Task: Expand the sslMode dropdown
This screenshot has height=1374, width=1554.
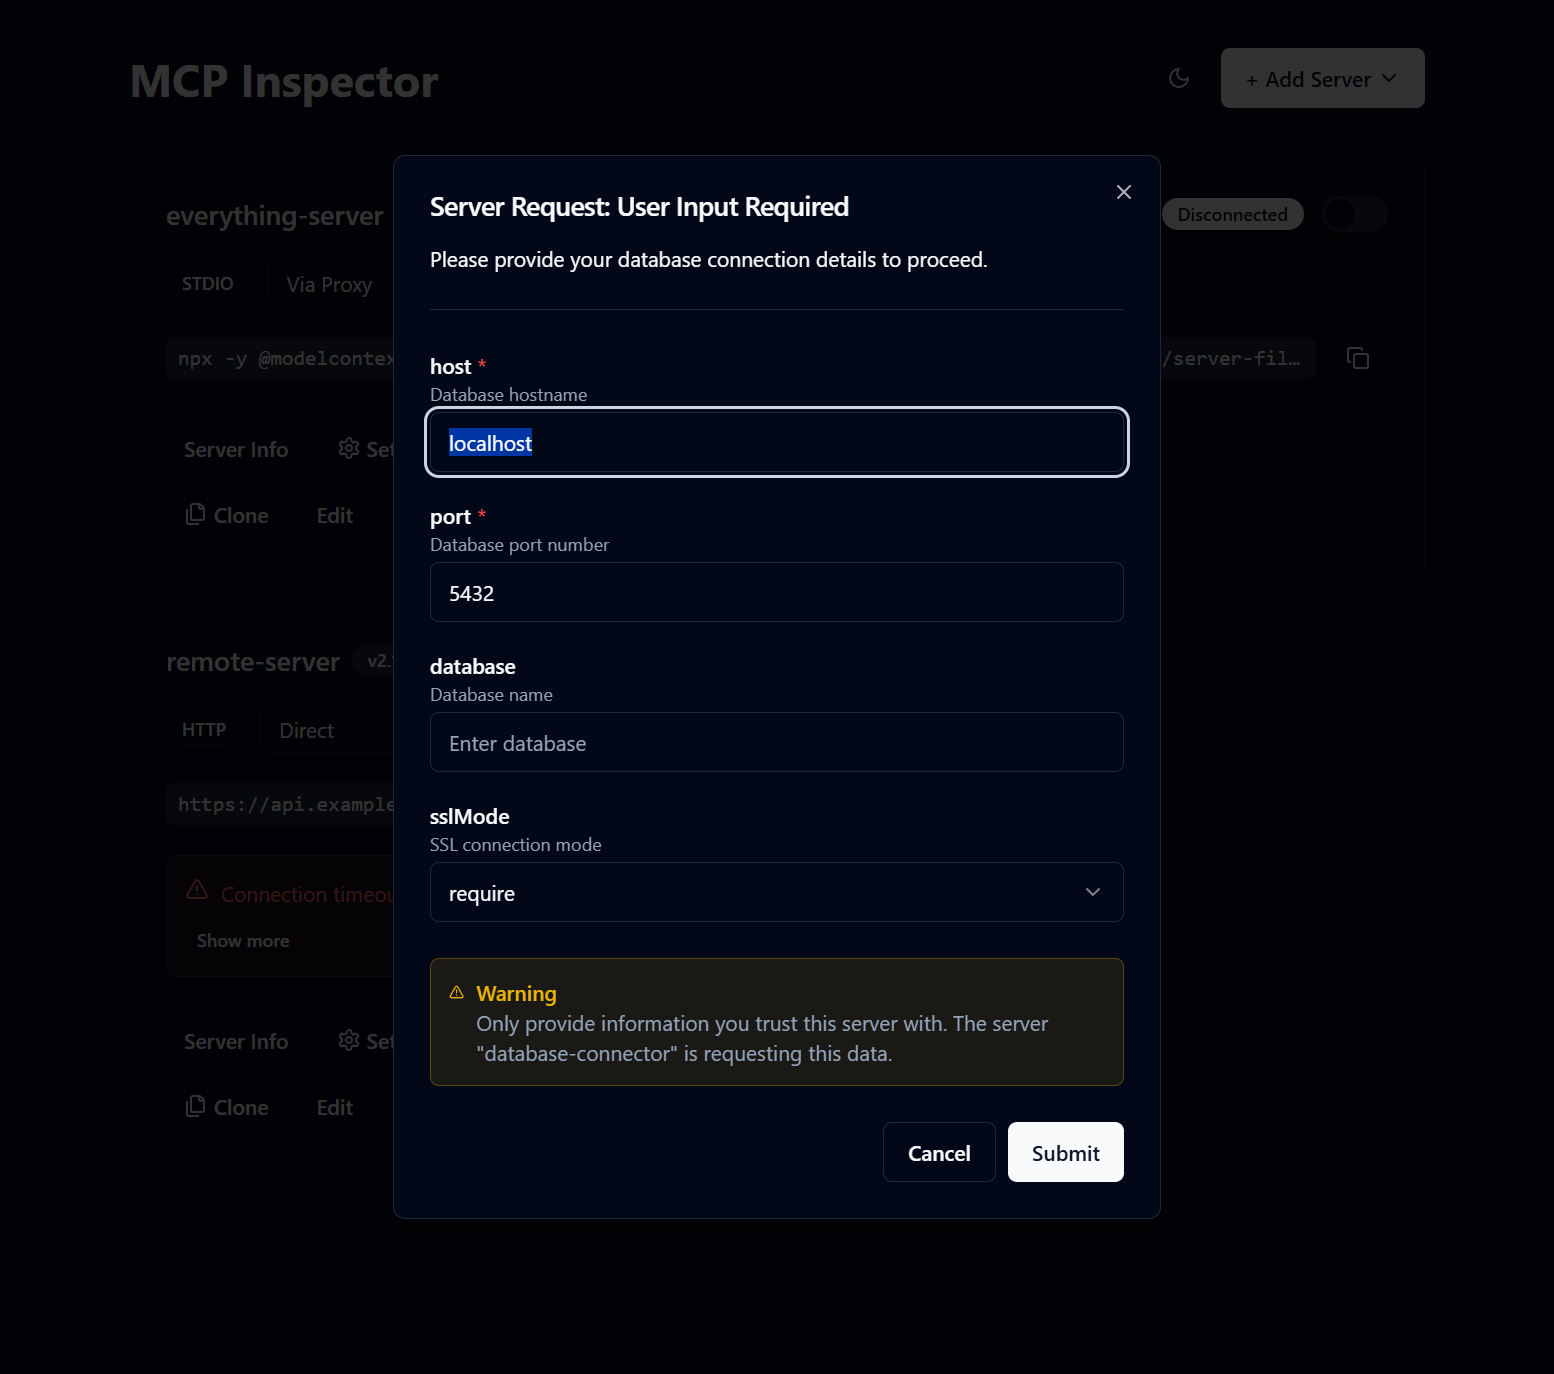Action: [x=776, y=892]
